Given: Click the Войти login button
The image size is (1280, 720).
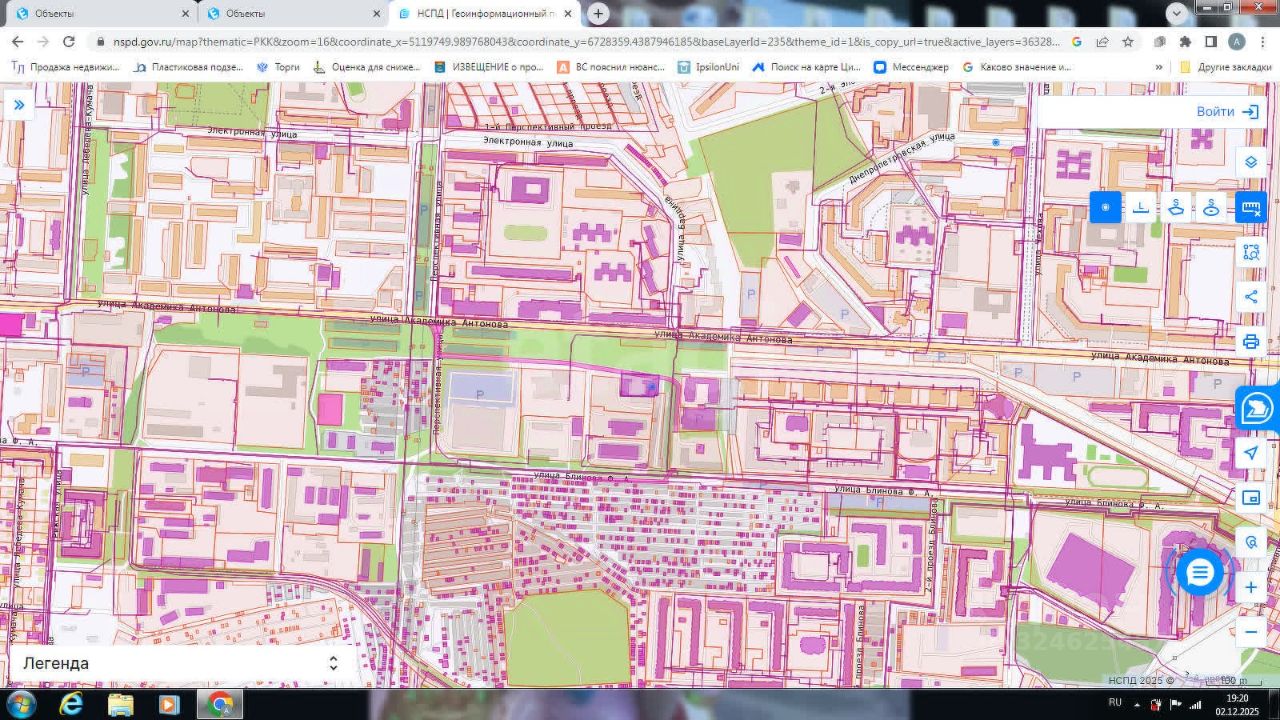Looking at the screenshot, I should coord(1226,111).
